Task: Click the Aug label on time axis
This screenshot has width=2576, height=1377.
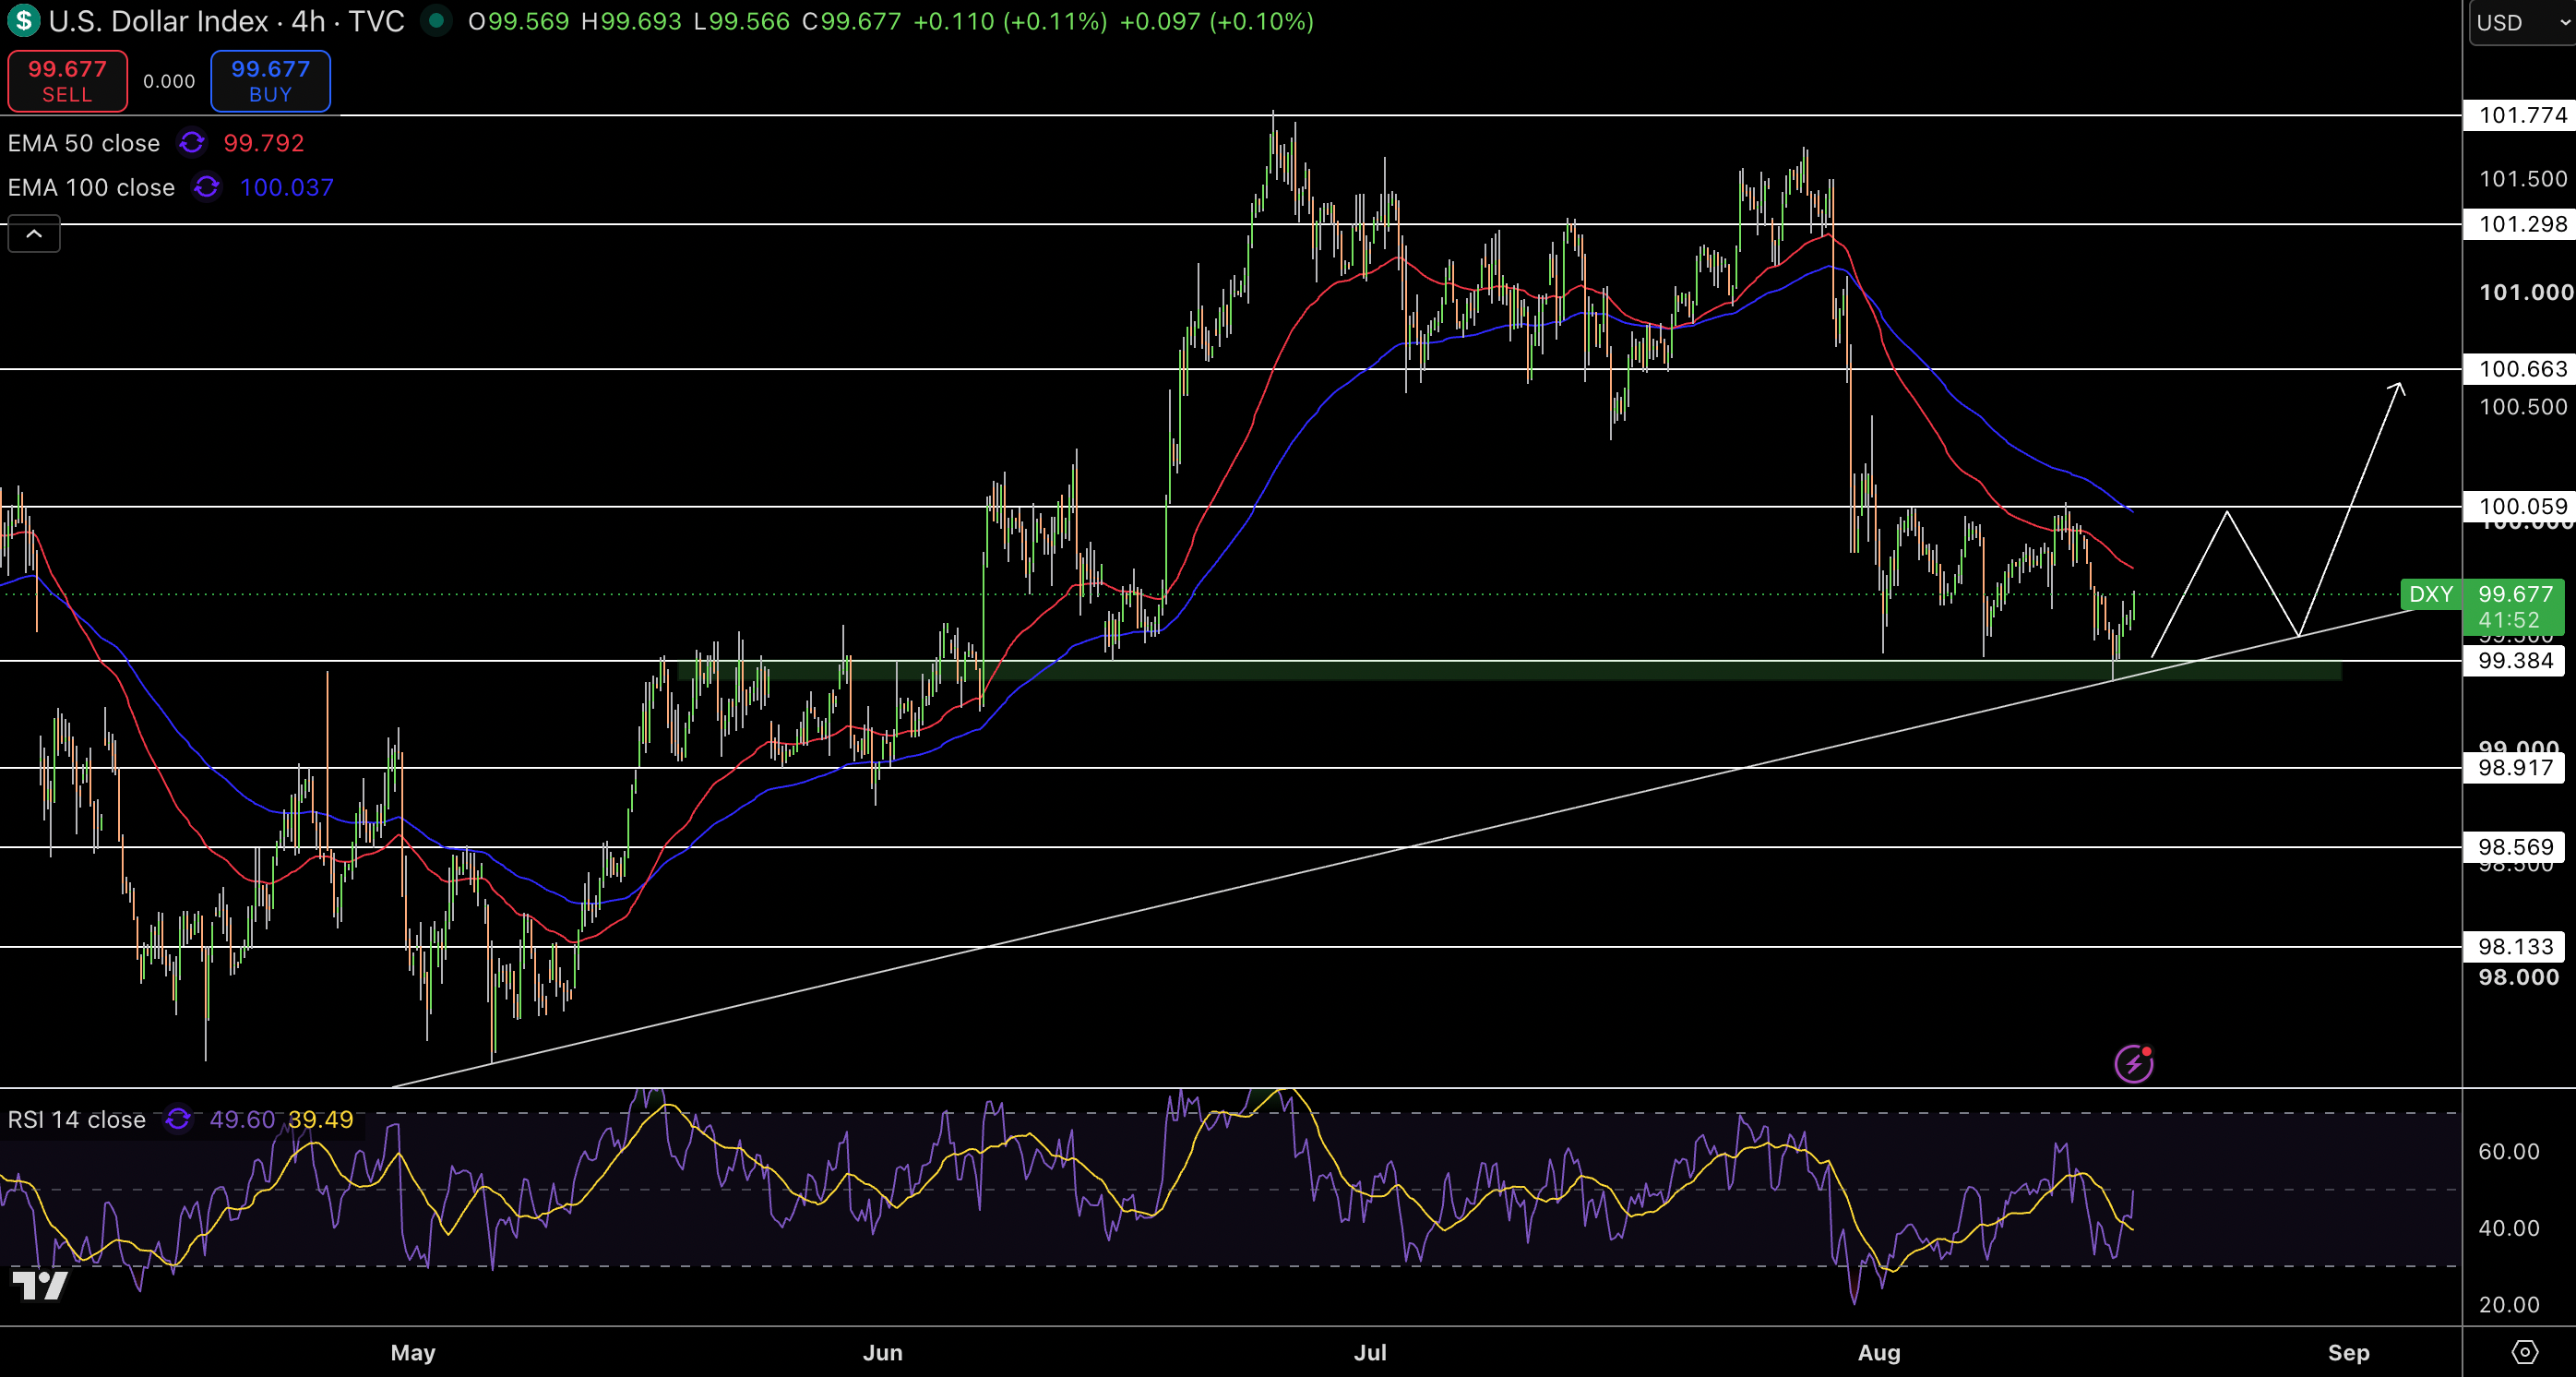Action: (1879, 1352)
